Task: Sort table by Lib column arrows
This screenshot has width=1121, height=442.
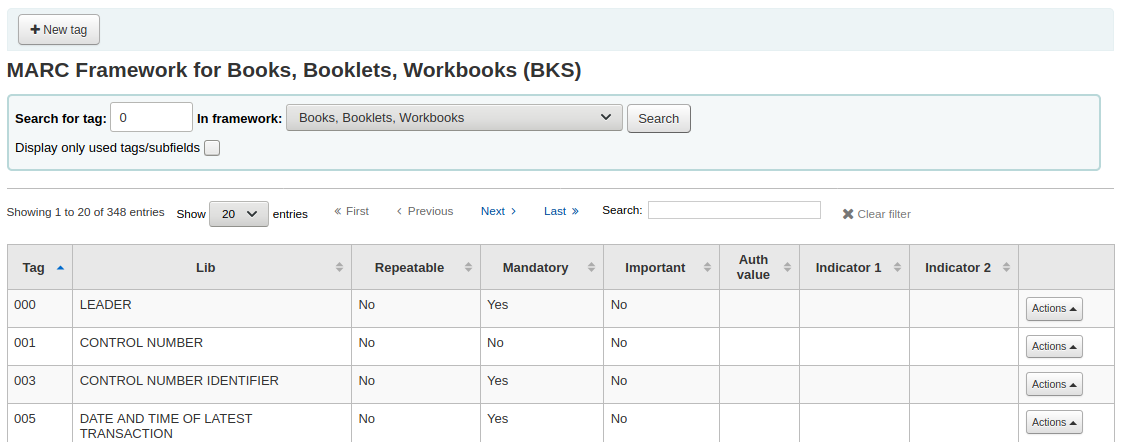Action: pyautogui.click(x=339, y=268)
